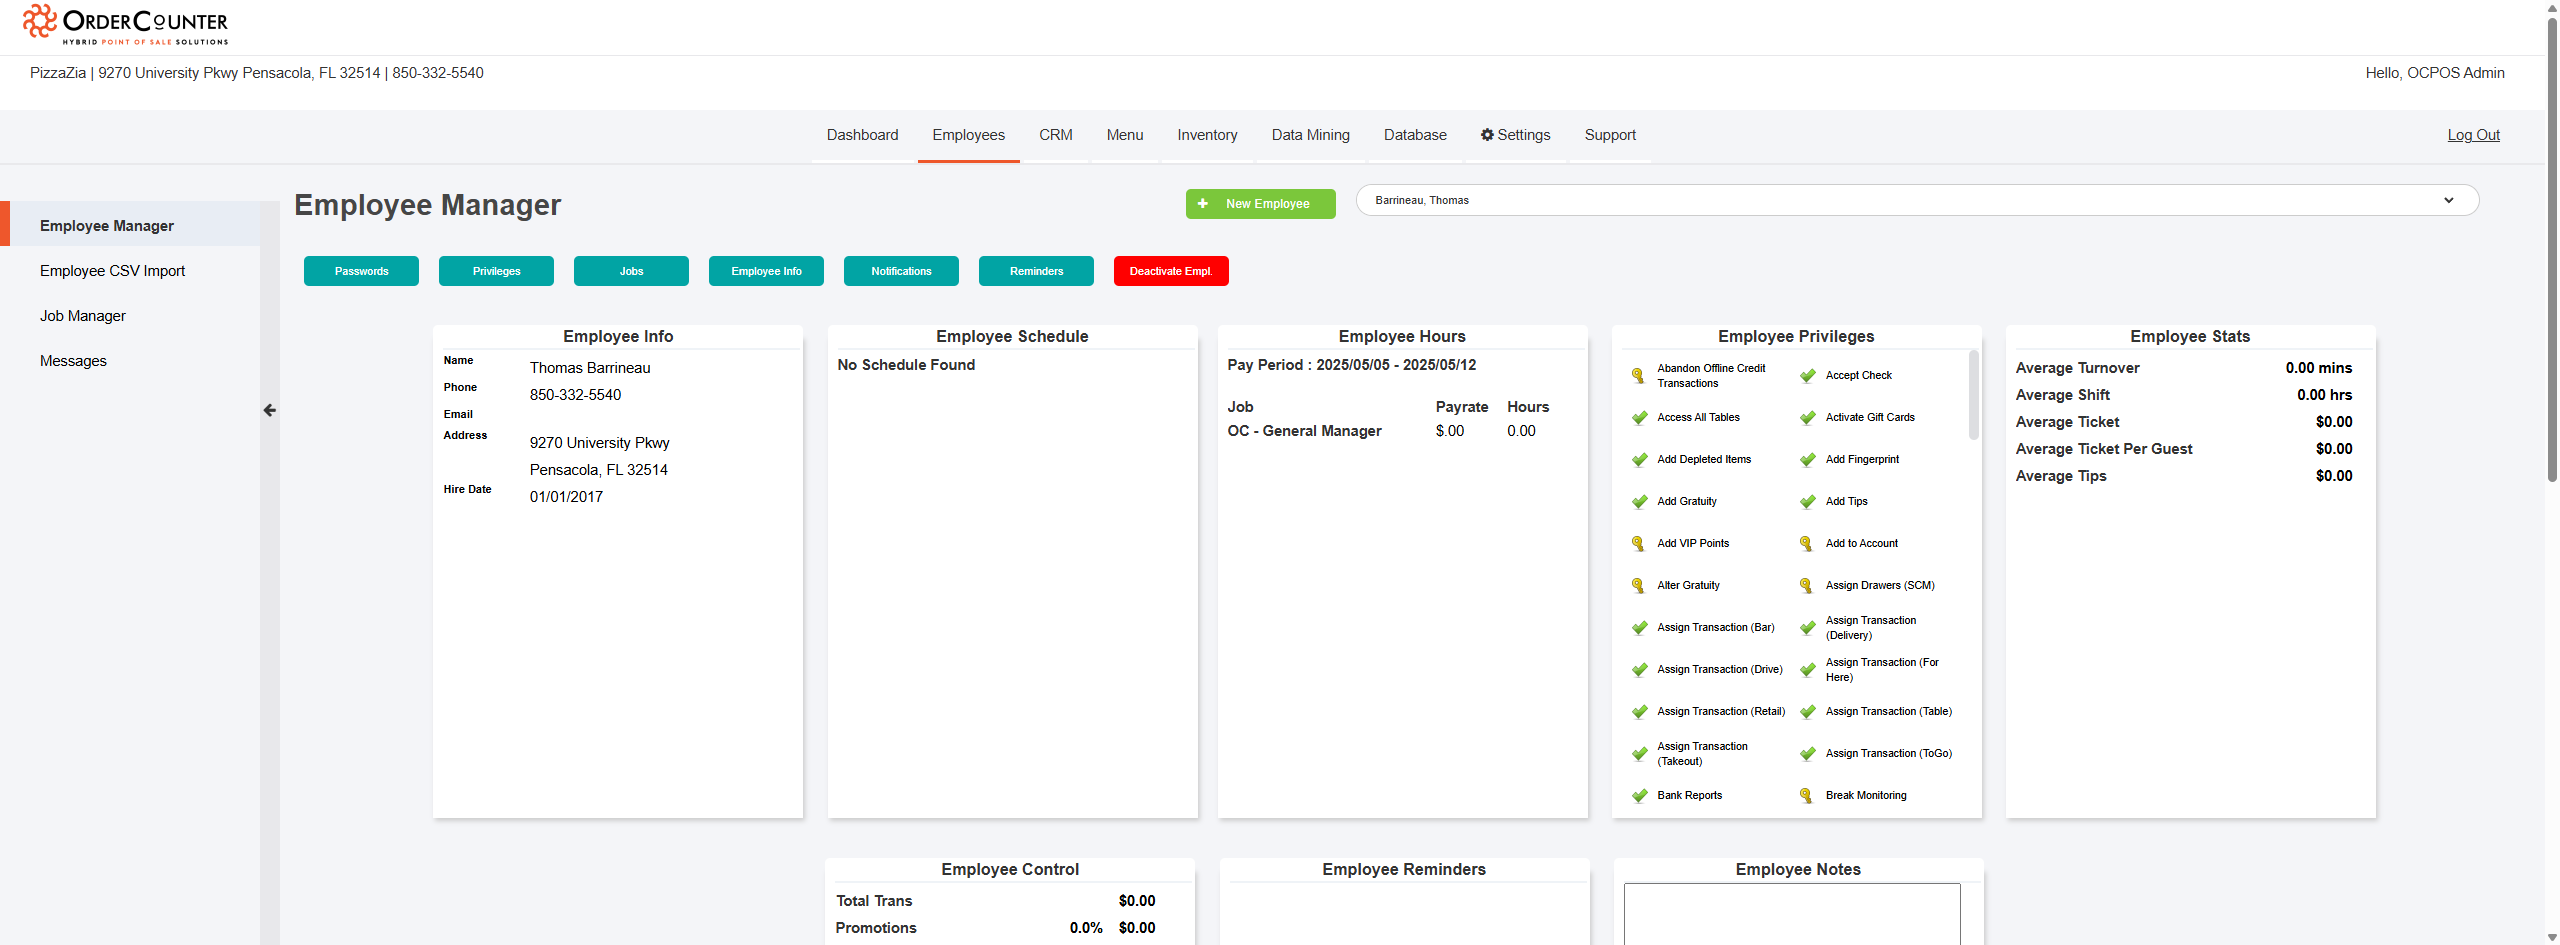Image resolution: width=2560 pixels, height=945 pixels.
Task: Go to the Dashboard tab
Action: (x=862, y=135)
